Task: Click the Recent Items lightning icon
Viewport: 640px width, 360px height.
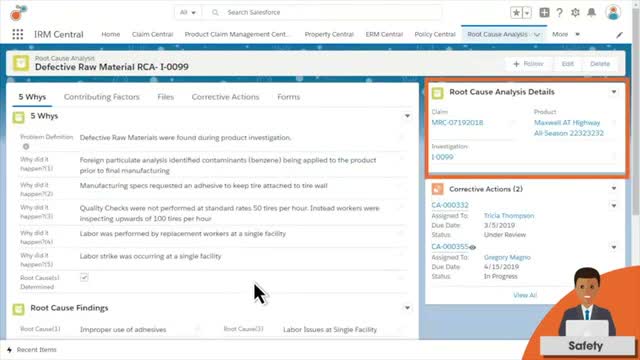Action: [x=9, y=350]
